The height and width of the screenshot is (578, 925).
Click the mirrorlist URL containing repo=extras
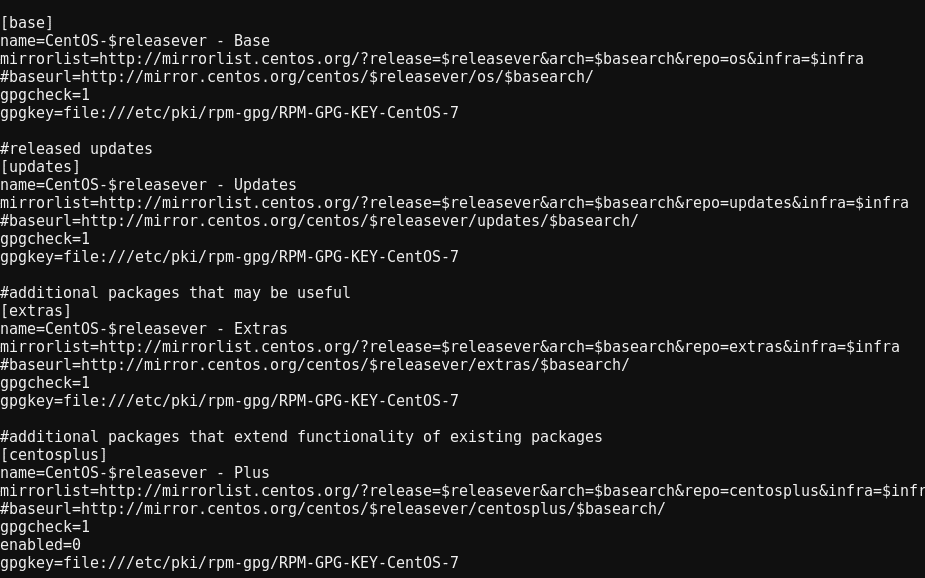(x=449, y=347)
